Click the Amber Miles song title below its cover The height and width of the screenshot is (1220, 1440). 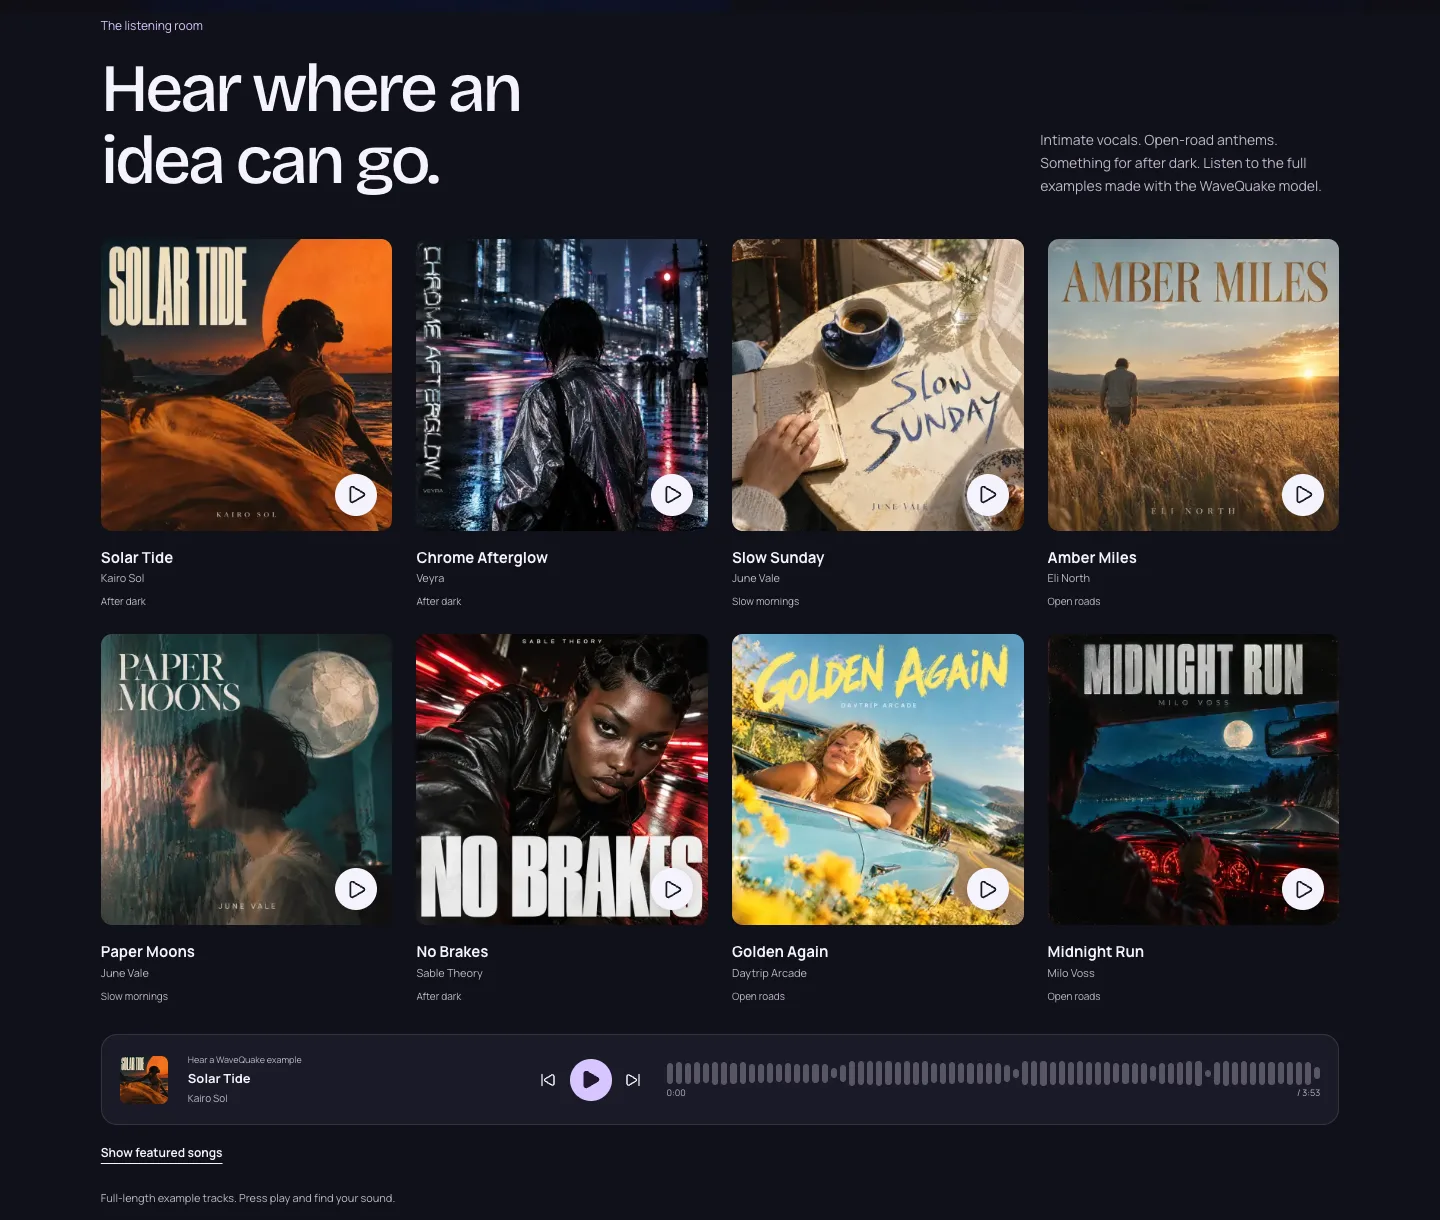coord(1092,558)
